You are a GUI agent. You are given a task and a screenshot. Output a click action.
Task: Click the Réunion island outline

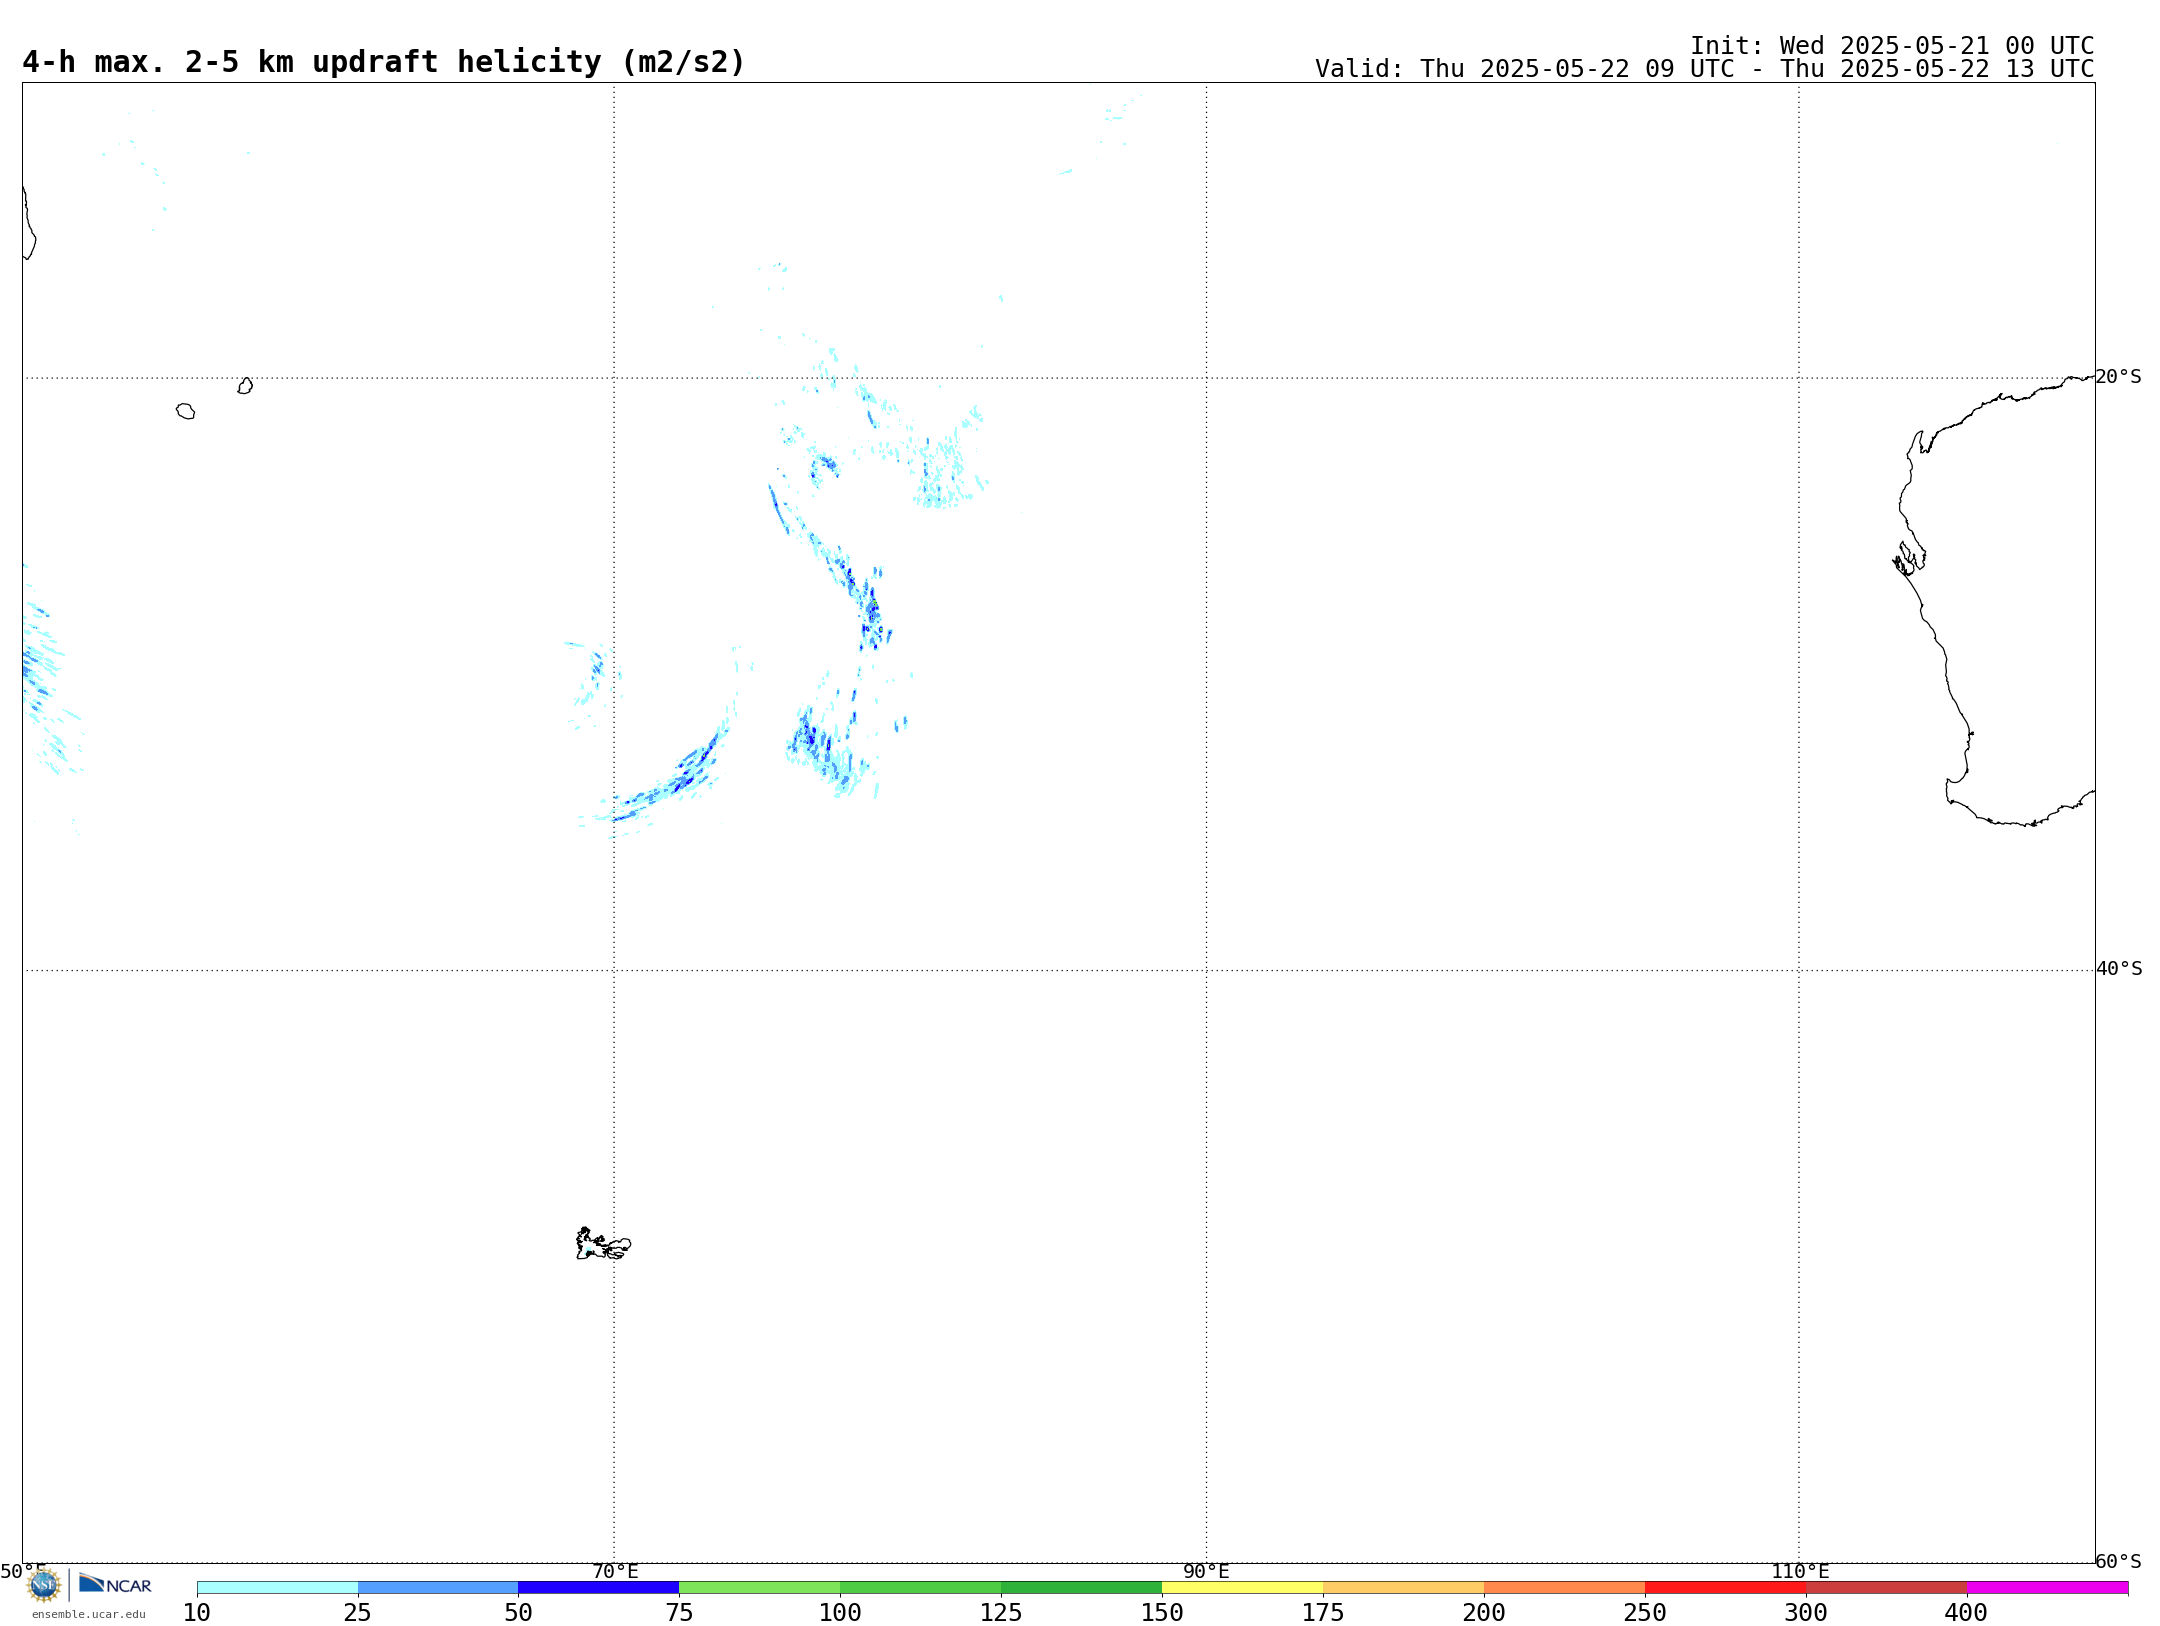pos(186,411)
